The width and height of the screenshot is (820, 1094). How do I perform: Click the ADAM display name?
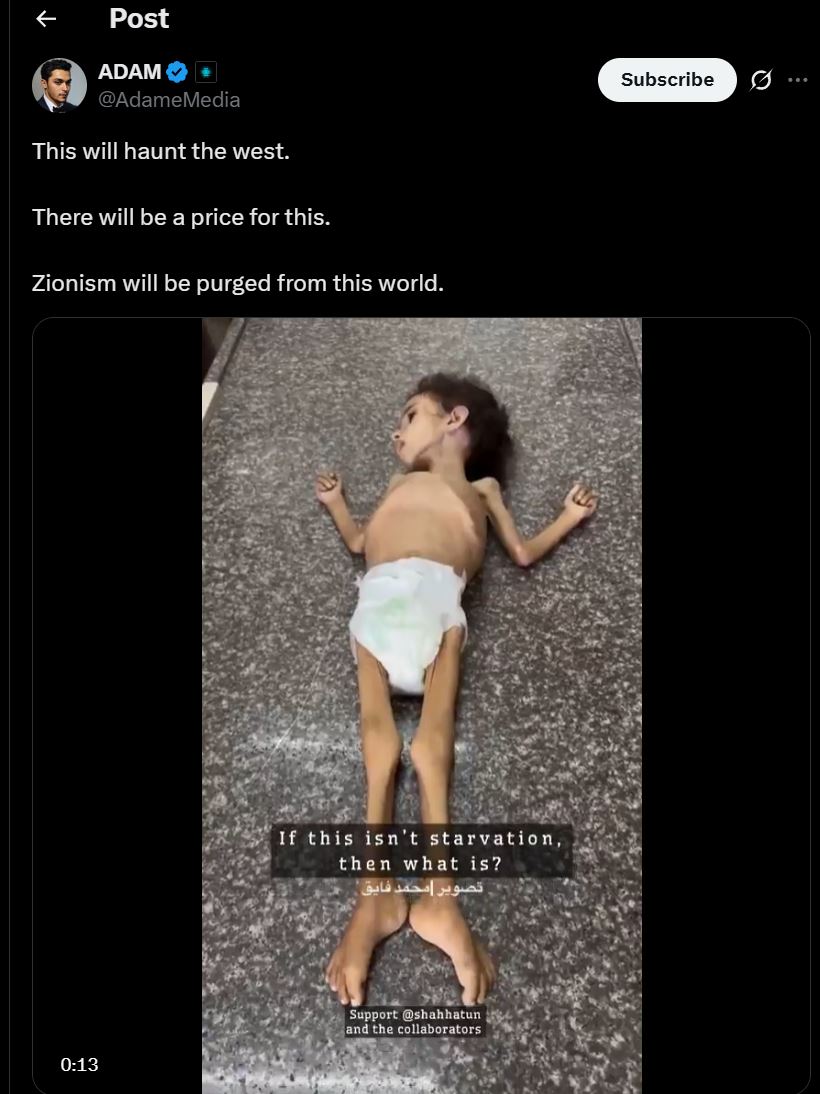130,71
